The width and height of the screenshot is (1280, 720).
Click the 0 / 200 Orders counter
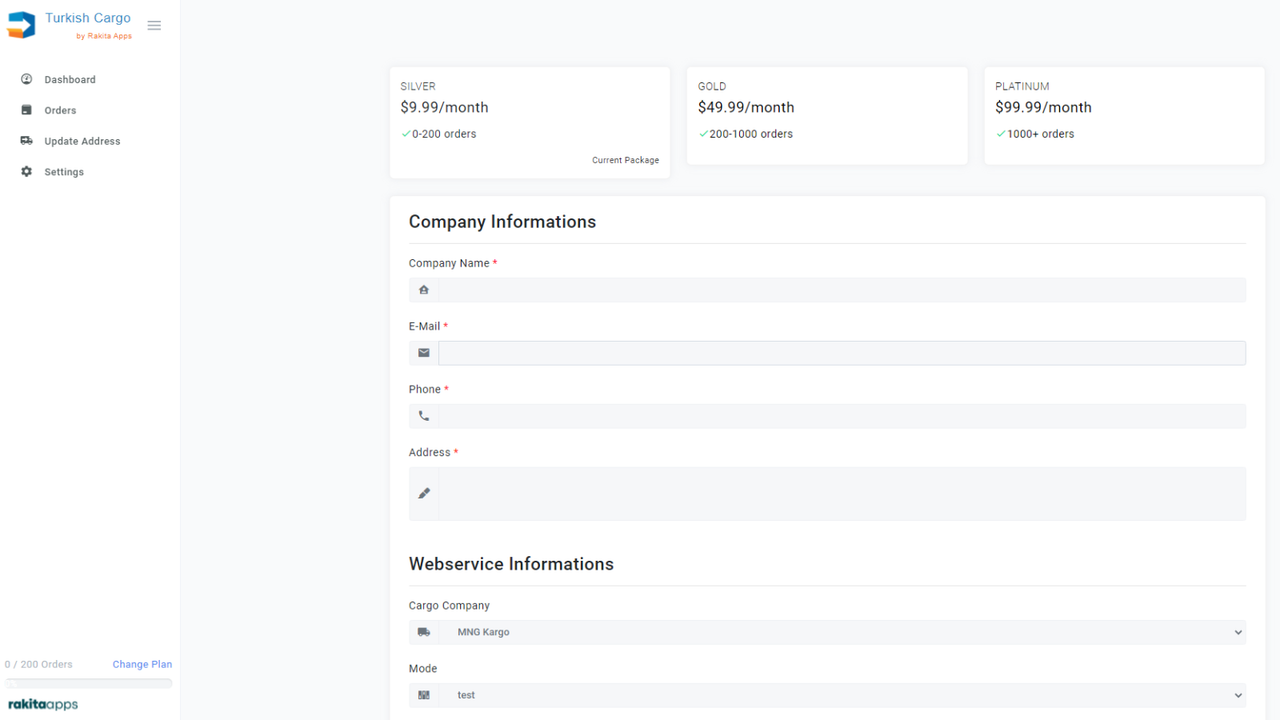click(39, 664)
